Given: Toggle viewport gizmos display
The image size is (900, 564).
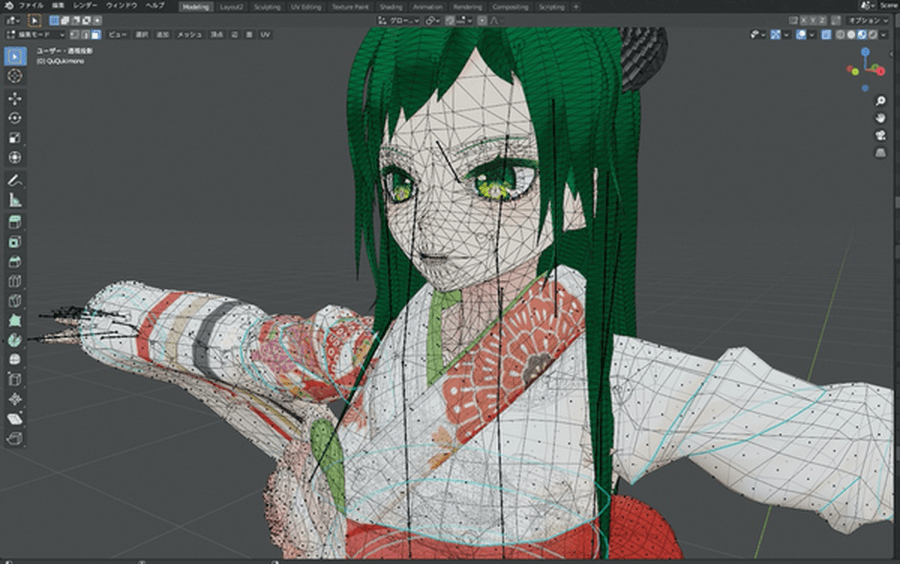Looking at the screenshot, I should tap(775, 34).
